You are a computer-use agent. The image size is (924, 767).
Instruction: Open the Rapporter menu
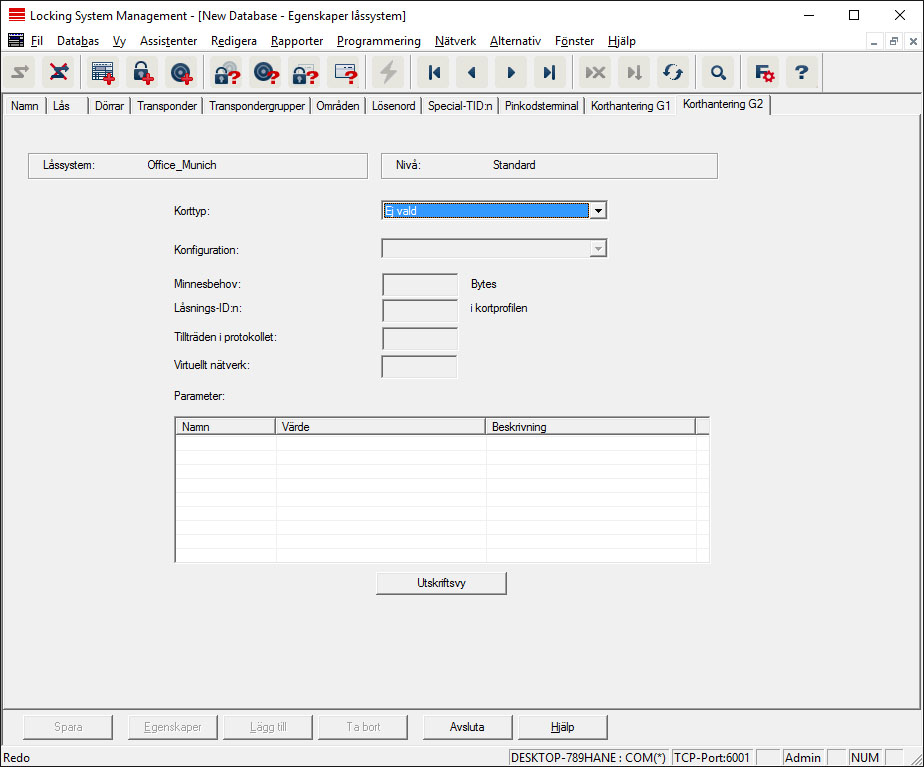pos(297,41)
